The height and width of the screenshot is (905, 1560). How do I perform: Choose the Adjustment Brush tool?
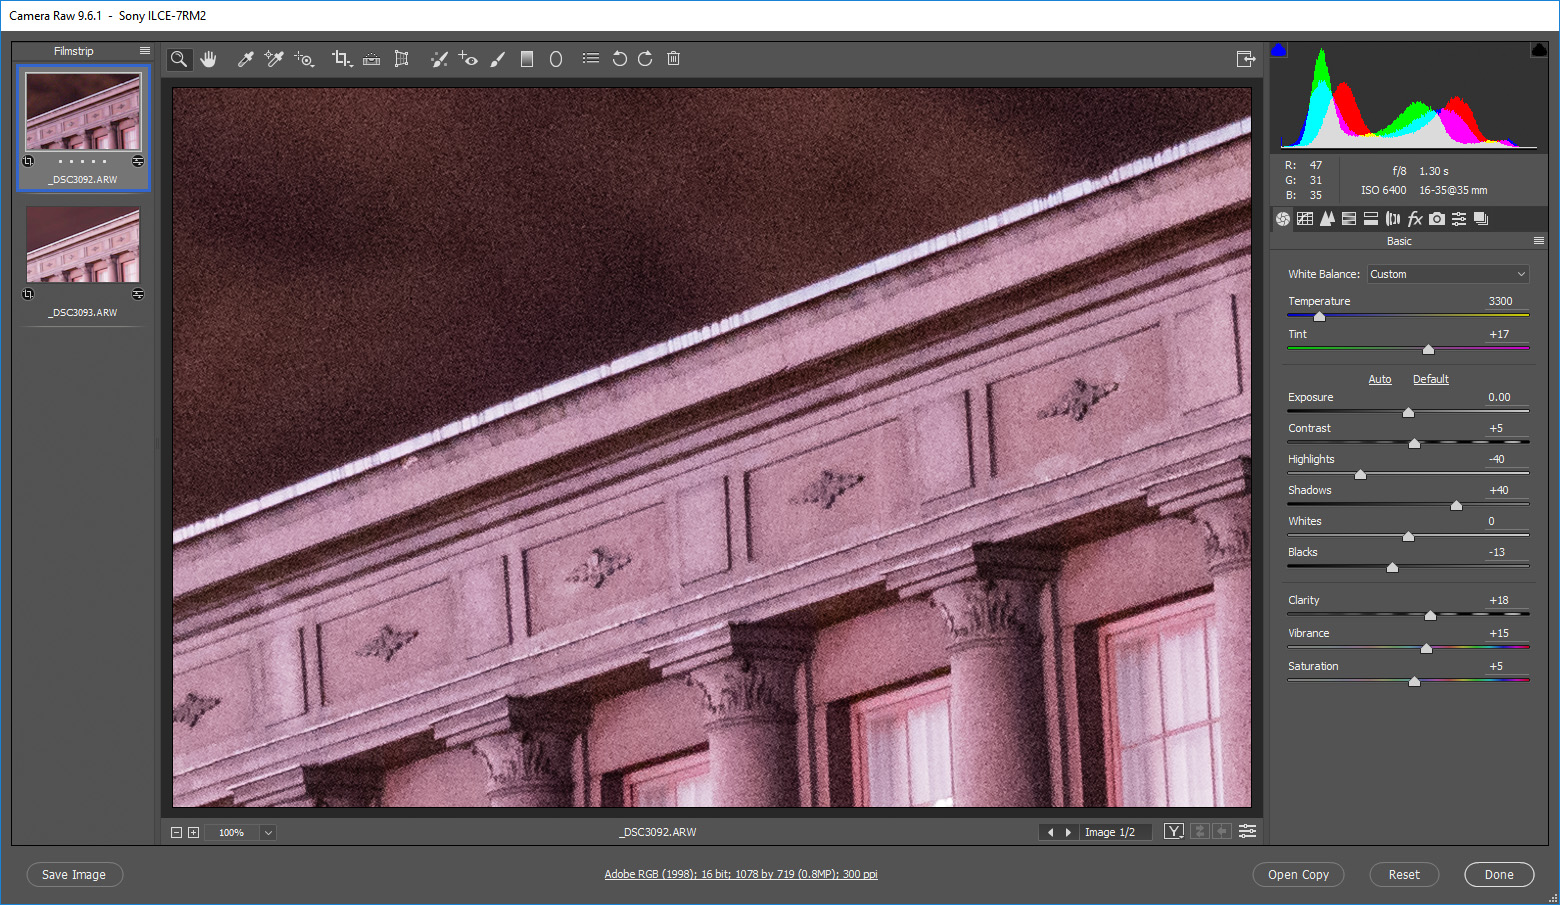(497, 59)
